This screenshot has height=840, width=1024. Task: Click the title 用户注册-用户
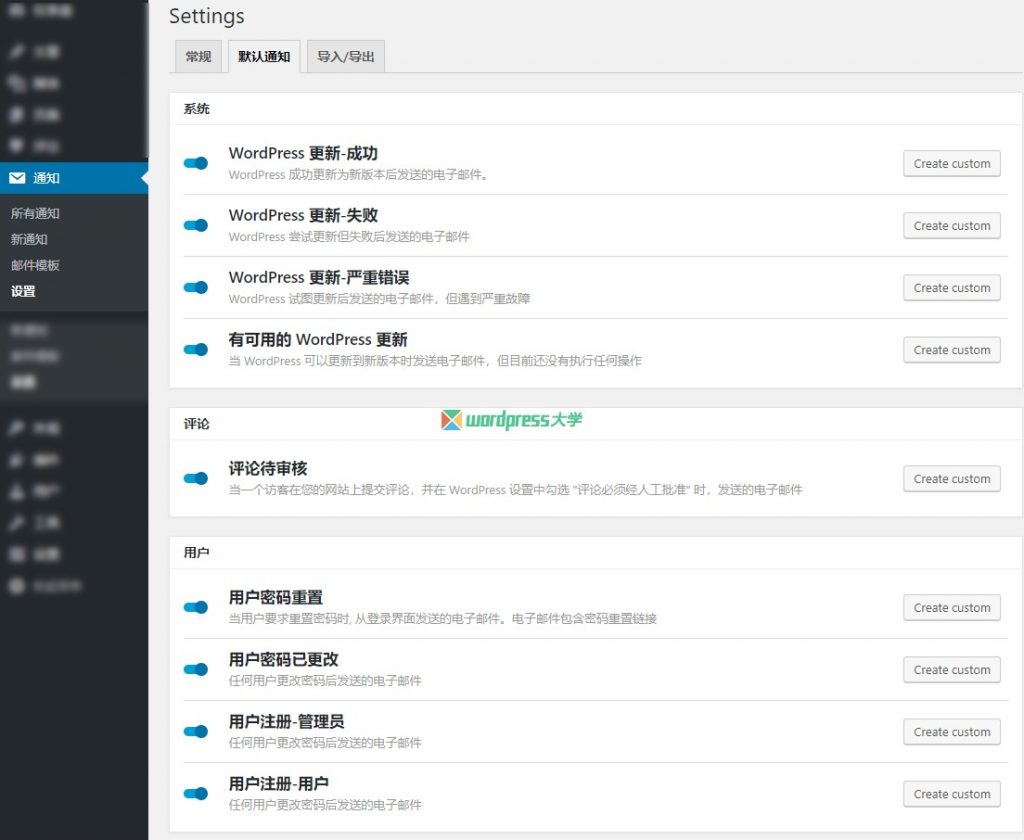pos(278,783)
